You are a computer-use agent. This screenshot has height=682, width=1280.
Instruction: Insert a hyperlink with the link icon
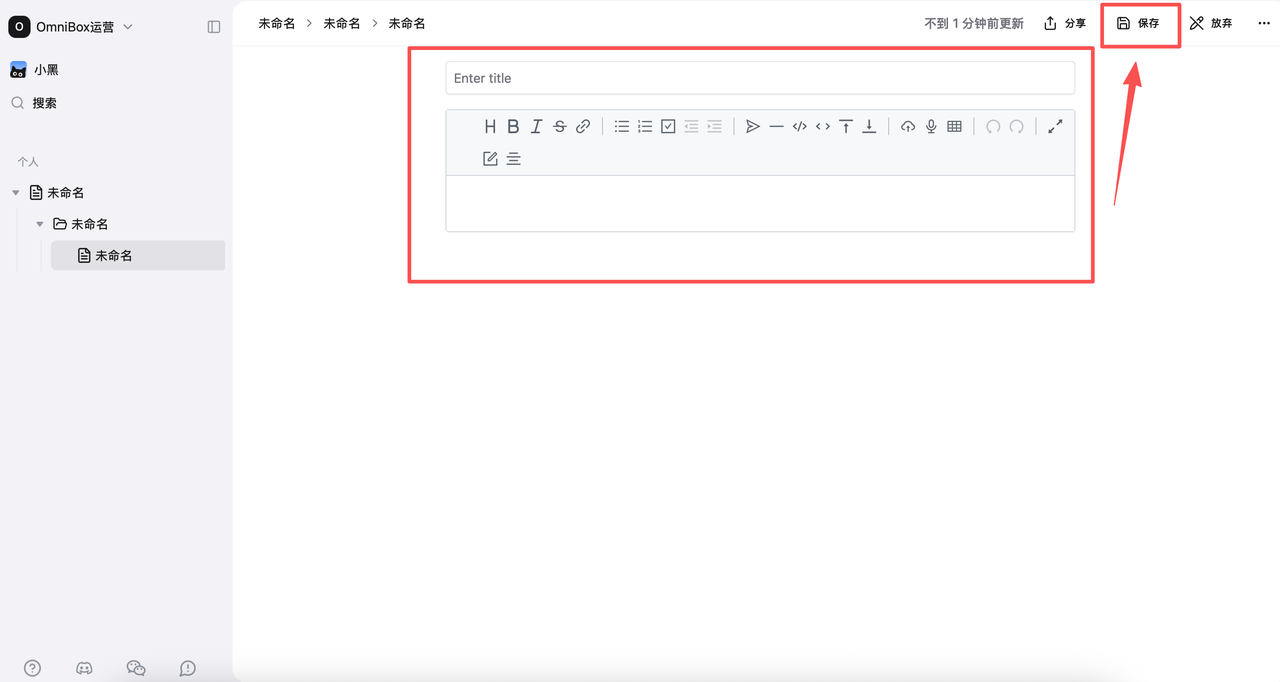coord(583,126)
